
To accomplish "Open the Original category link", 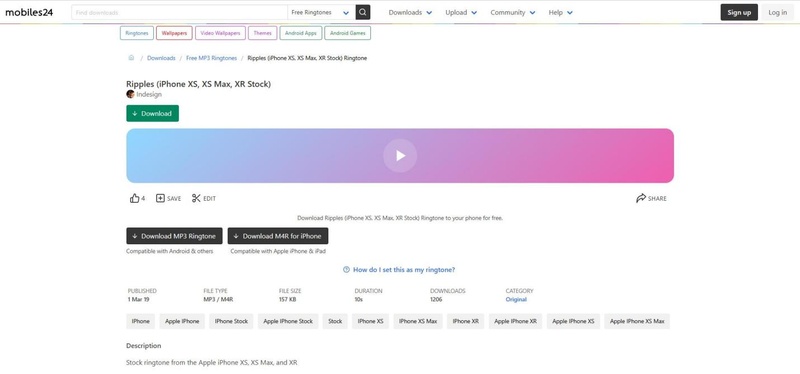I will click(x=516, y=300).
